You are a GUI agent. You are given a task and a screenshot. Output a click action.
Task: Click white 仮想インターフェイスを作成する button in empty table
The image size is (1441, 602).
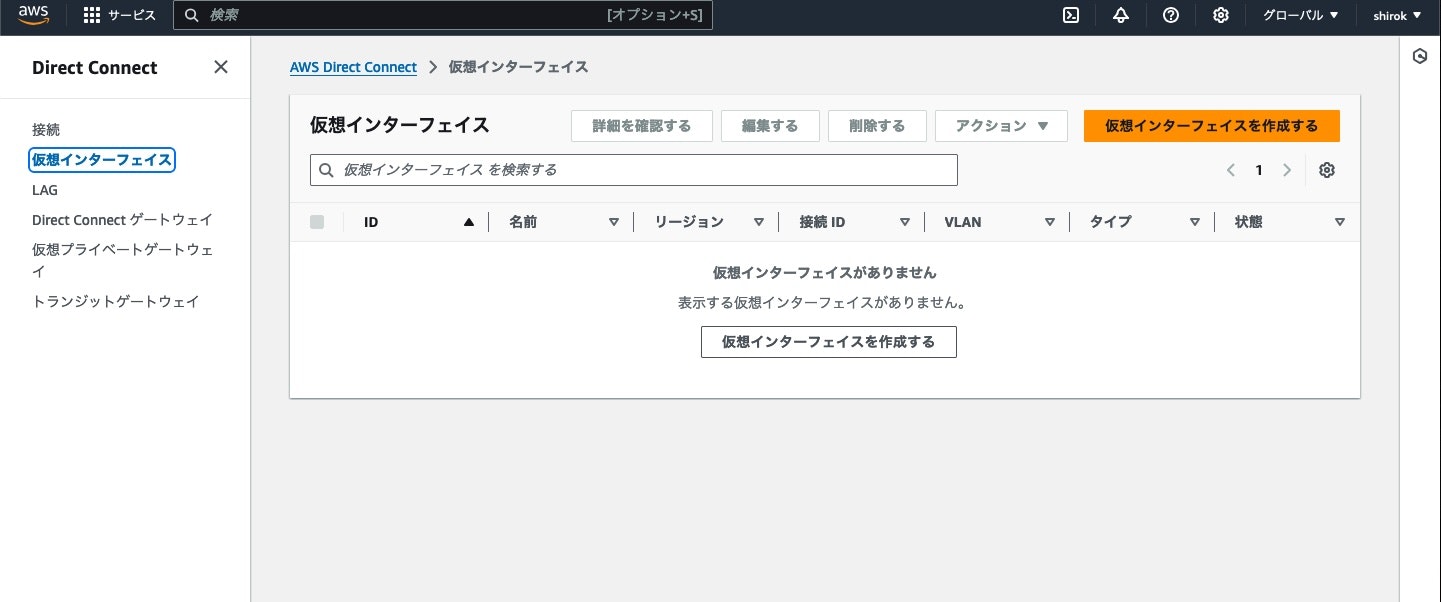pyautogui.click(x=829, y=342)
